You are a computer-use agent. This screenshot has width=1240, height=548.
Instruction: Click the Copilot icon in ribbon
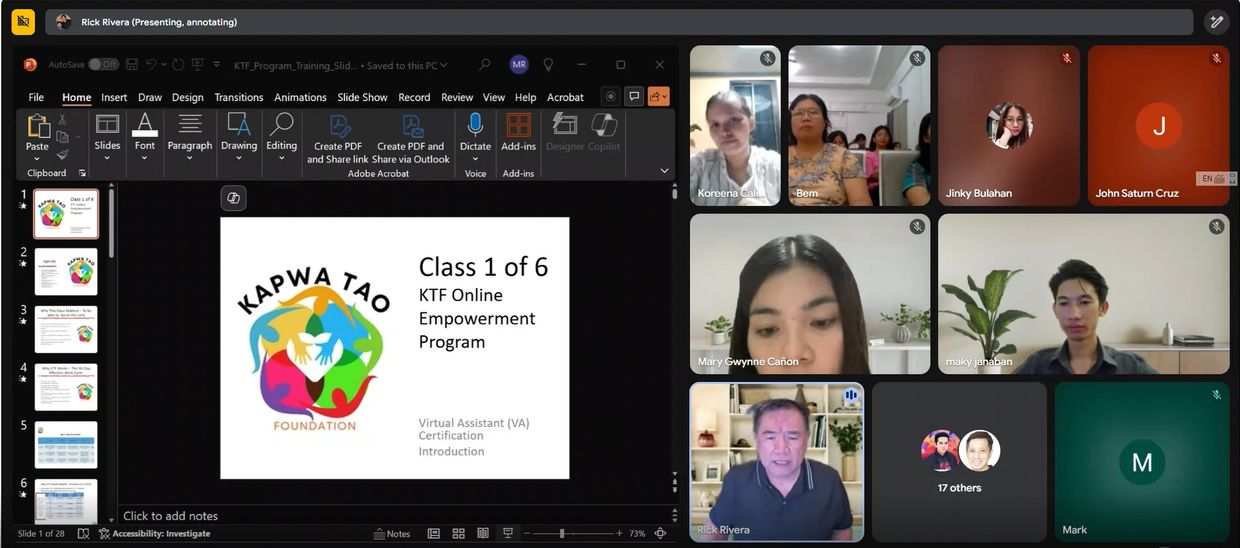coord(604,125)
